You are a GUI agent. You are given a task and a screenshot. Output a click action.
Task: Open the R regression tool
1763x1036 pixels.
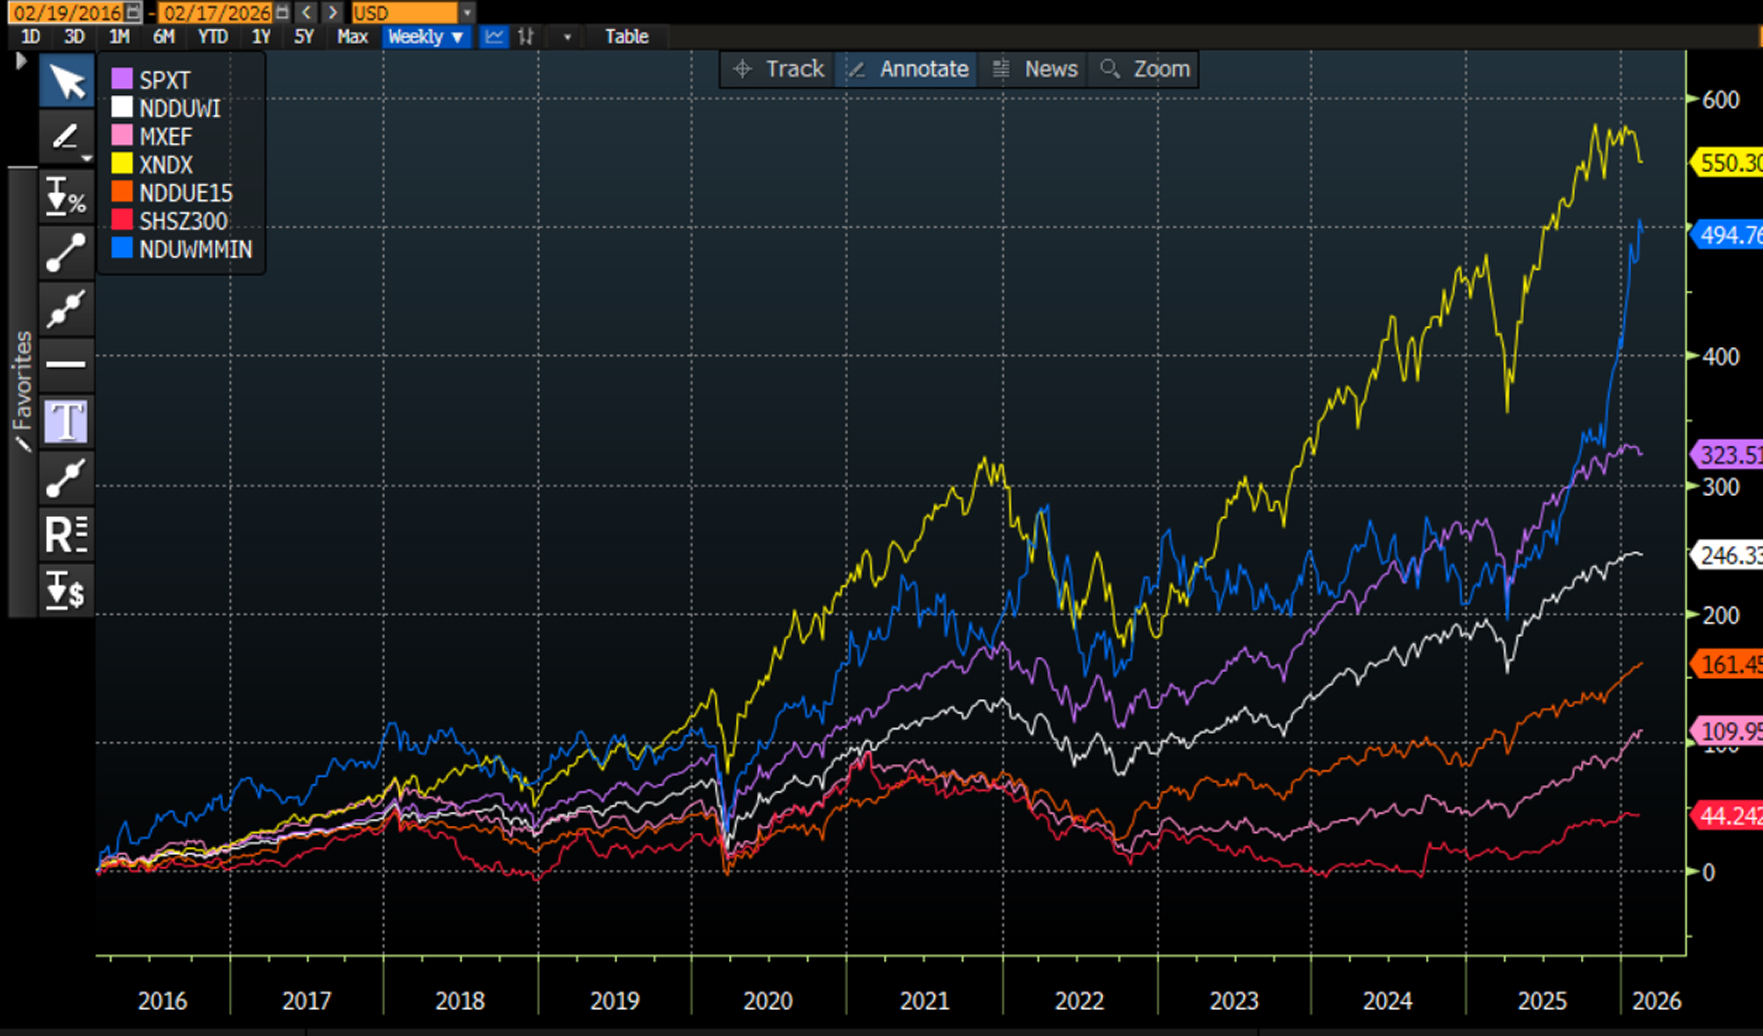[x=67, y=534]
